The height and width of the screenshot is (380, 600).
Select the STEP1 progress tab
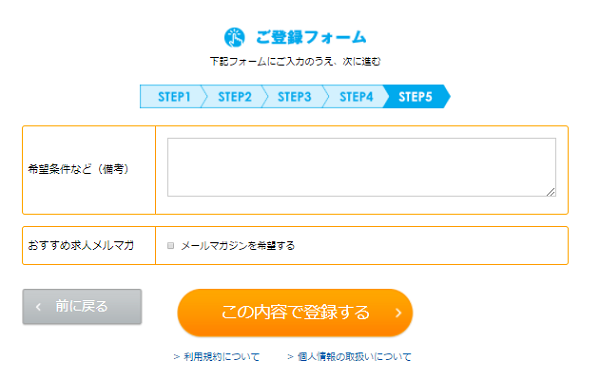pos(171,97)
